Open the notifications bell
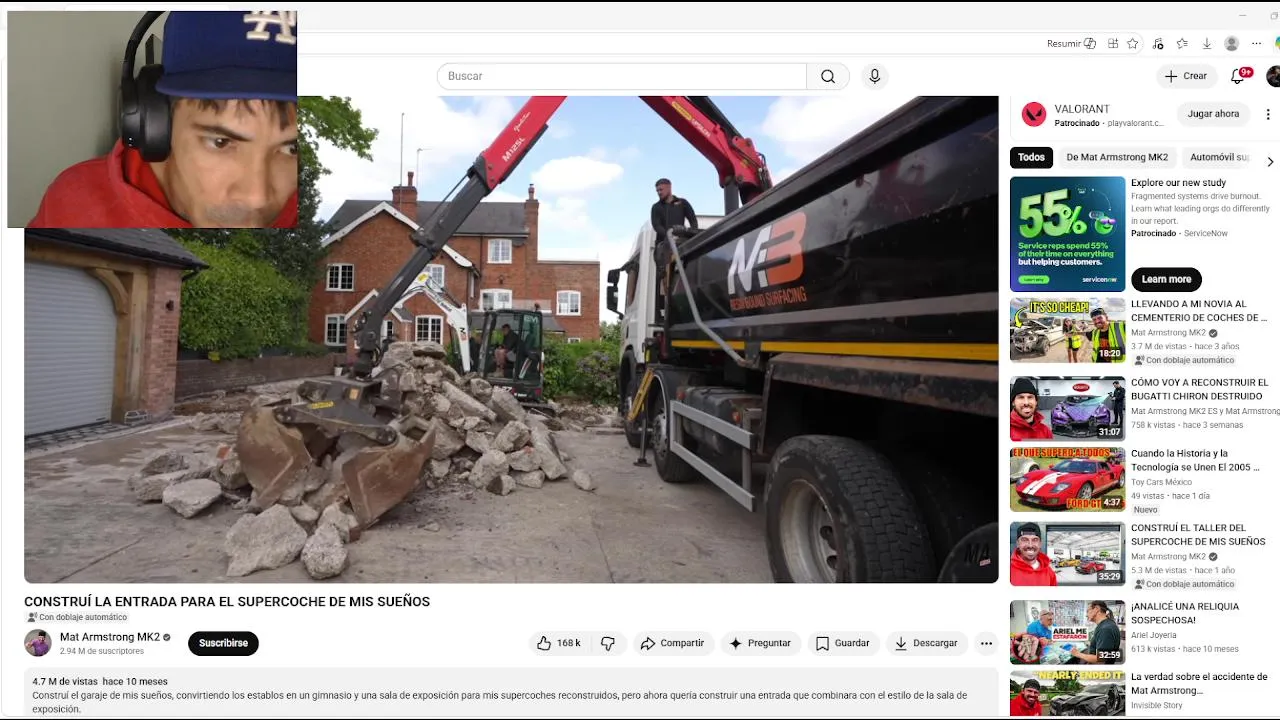Image resolution: width=1280 pixels, height=720 pixels. (1240, 76)
